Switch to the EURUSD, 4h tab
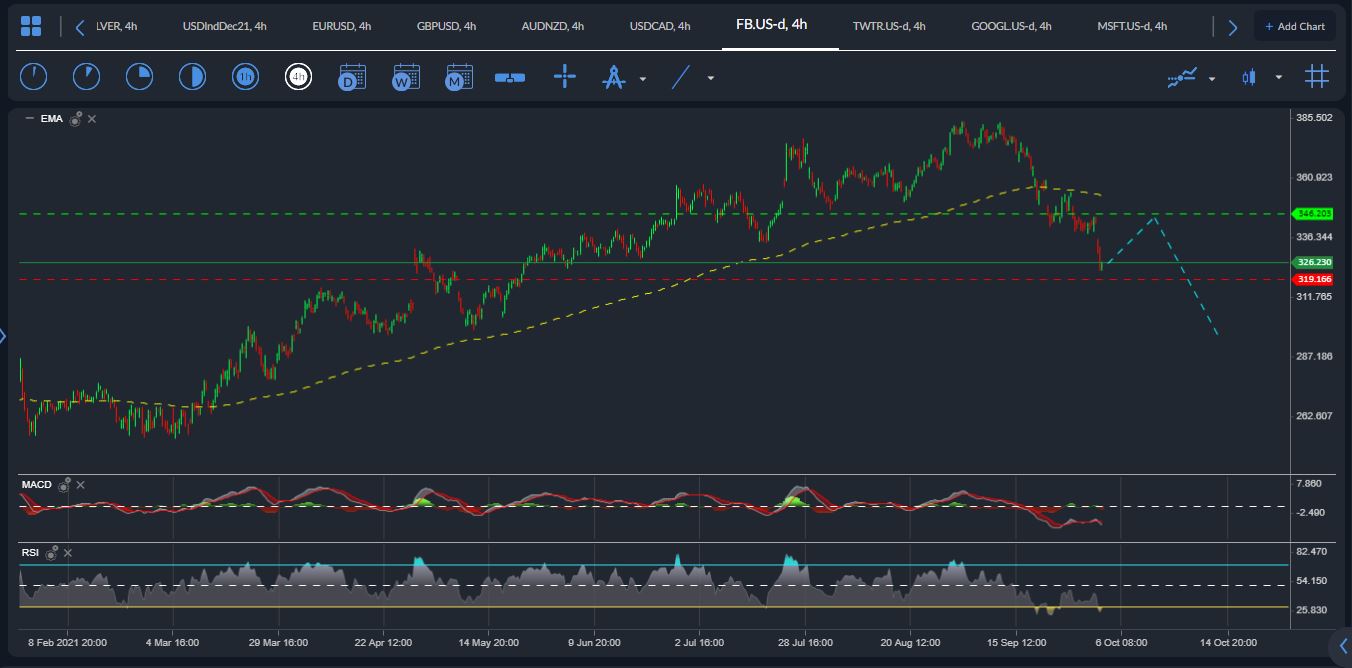Viewport: 1352px width, 668px height. pos(341,26)
